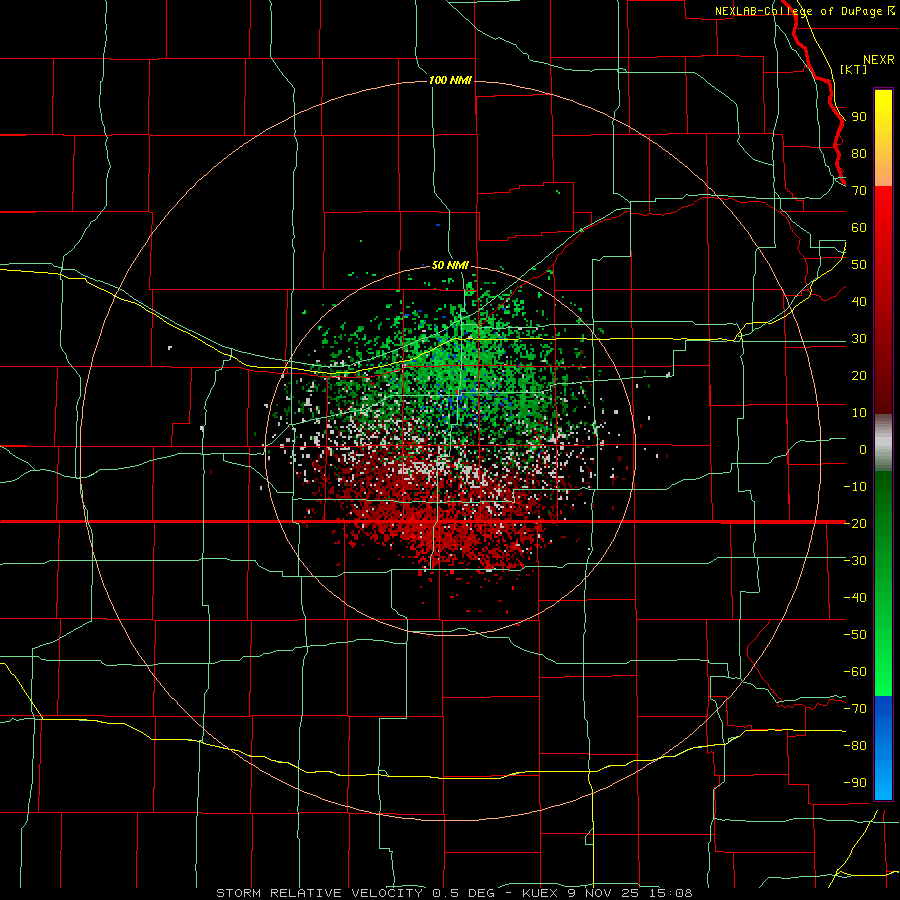Click the -10 value on the velocity scale
Screen dimensions: 900x900
click(x=855, y=487)
